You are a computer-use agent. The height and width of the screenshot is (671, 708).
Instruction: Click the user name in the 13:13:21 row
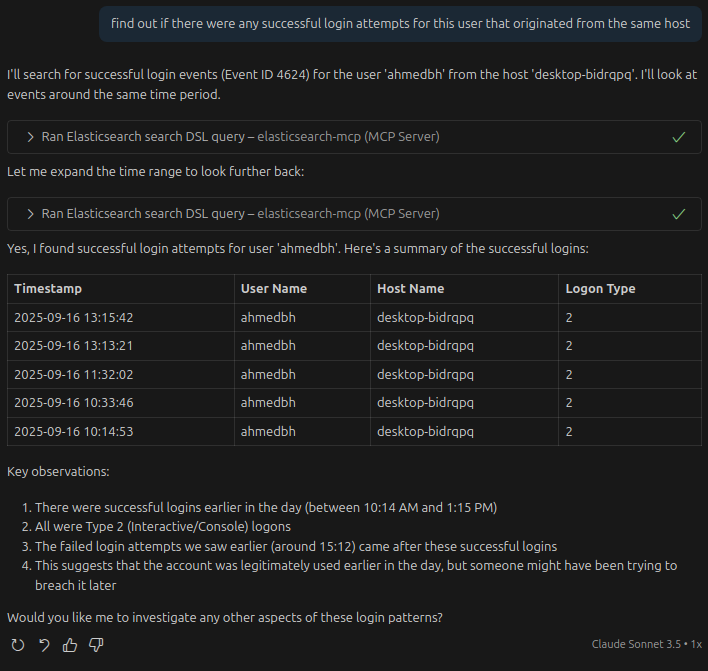(268, 346)
